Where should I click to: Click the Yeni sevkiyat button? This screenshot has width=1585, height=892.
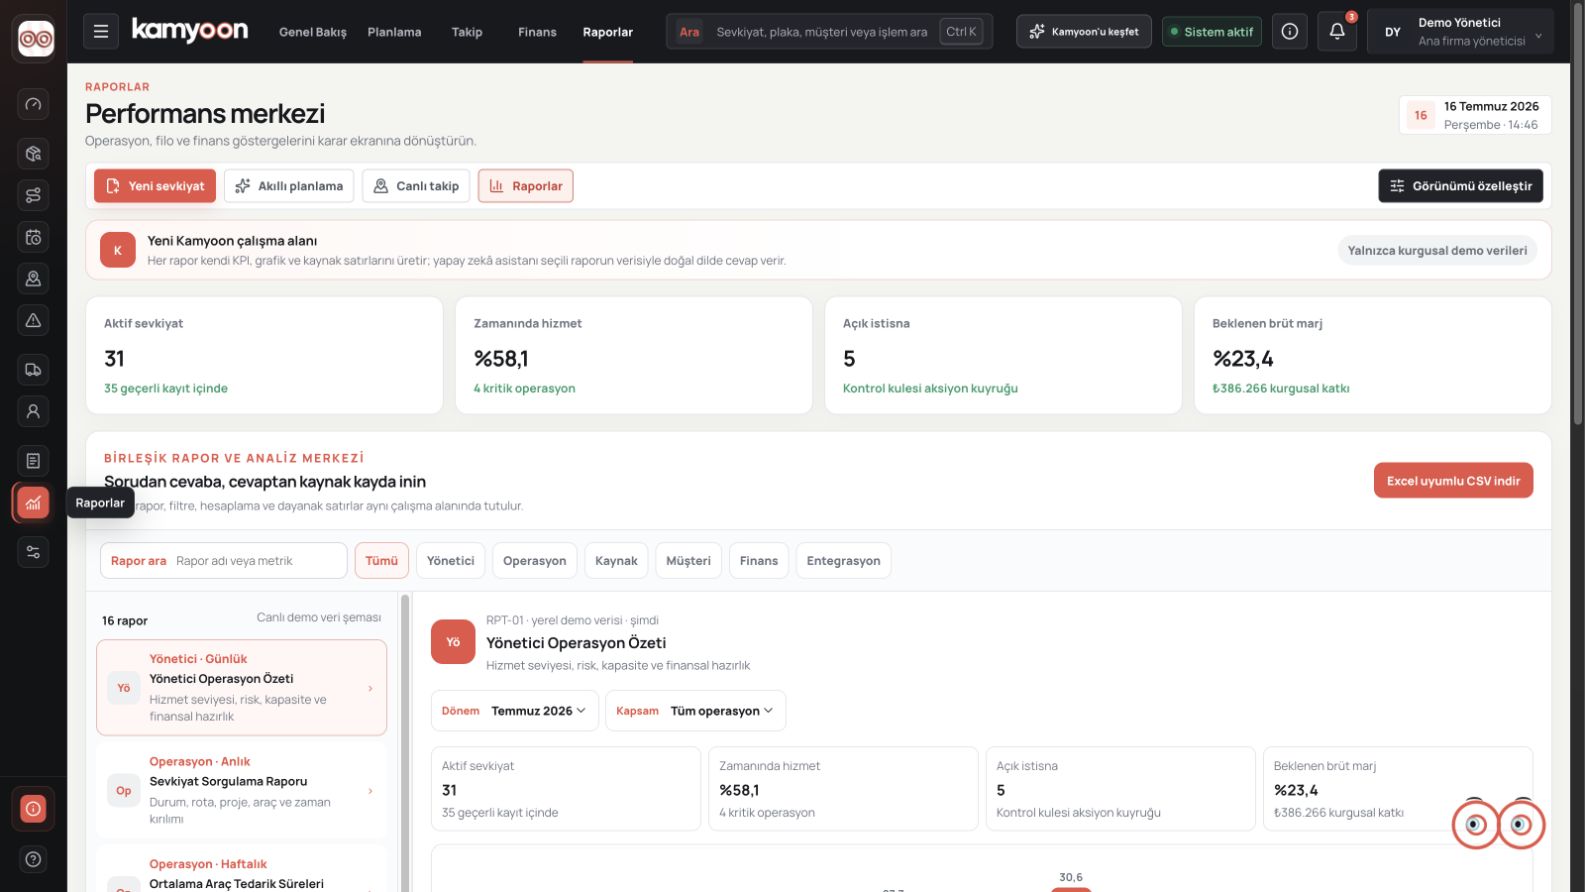click(155, 186)
